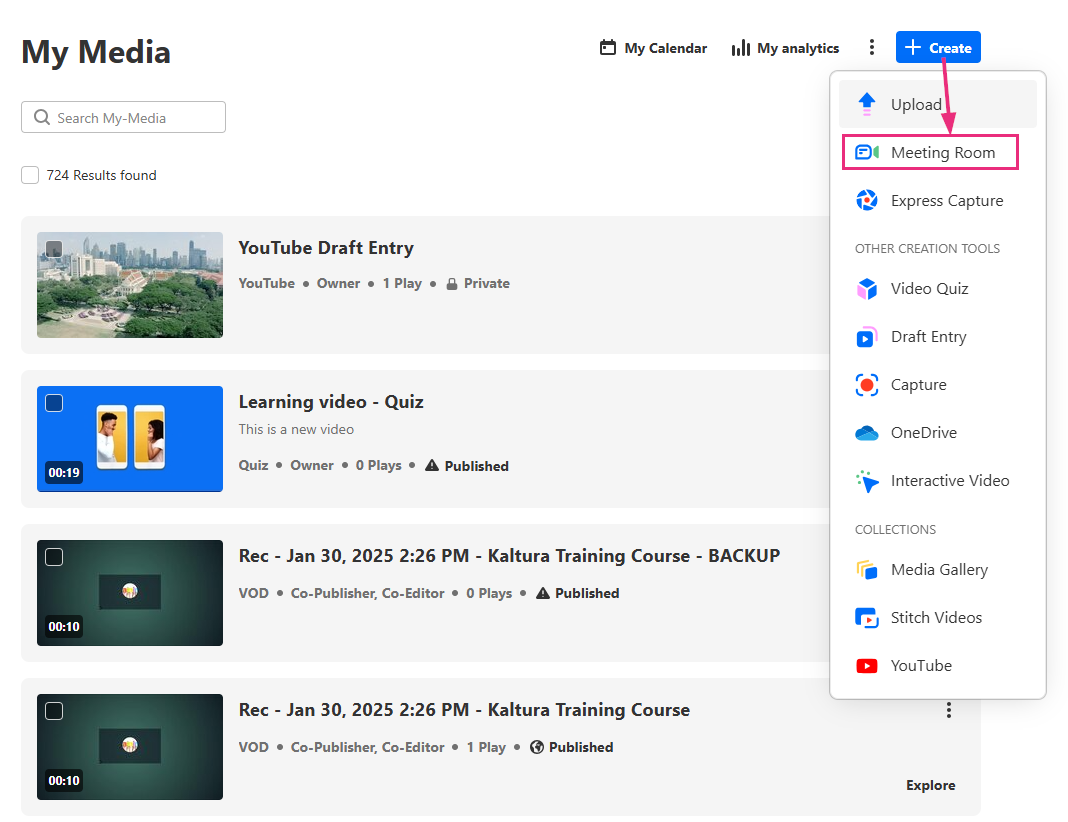
Task: Click 'This is a new video' description
Action: pyautogui.click(x=296, y=429)
